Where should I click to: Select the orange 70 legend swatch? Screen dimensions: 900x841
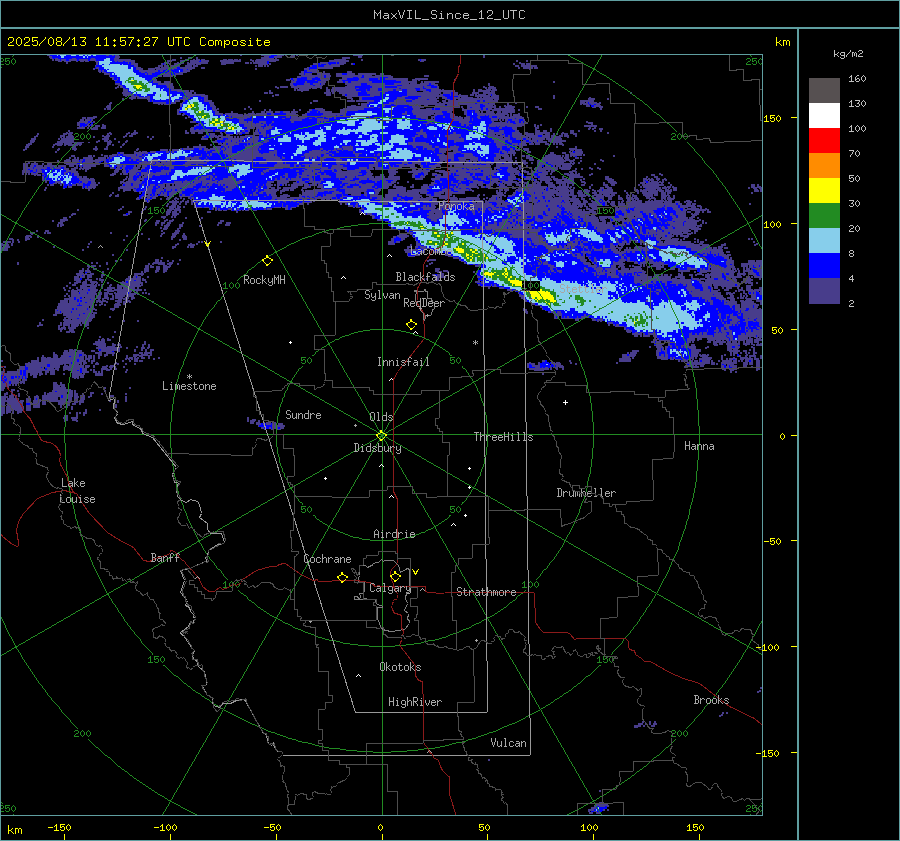click(824, 165)
